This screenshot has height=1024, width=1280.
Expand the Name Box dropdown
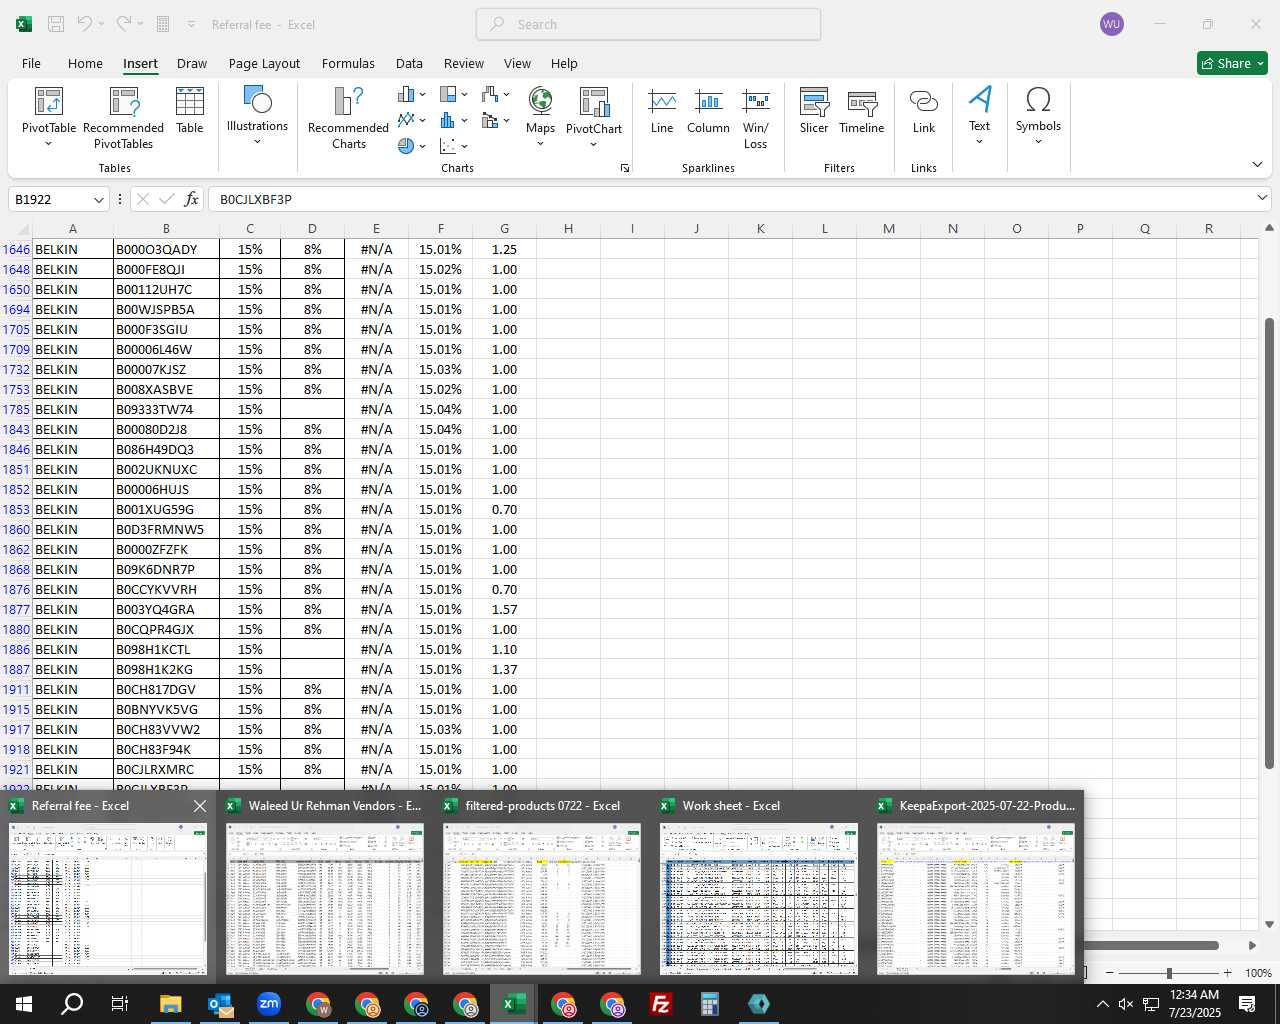tap(98, 199)
